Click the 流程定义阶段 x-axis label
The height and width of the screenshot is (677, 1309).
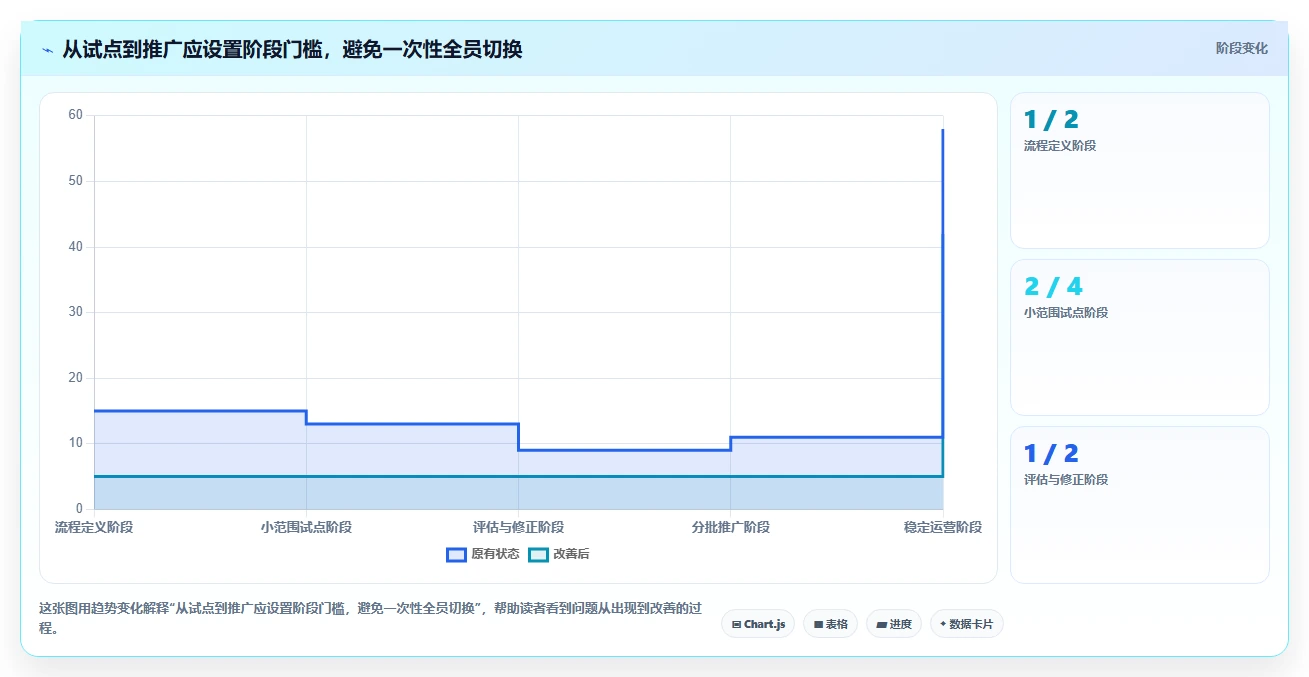[x=94, y=527]
